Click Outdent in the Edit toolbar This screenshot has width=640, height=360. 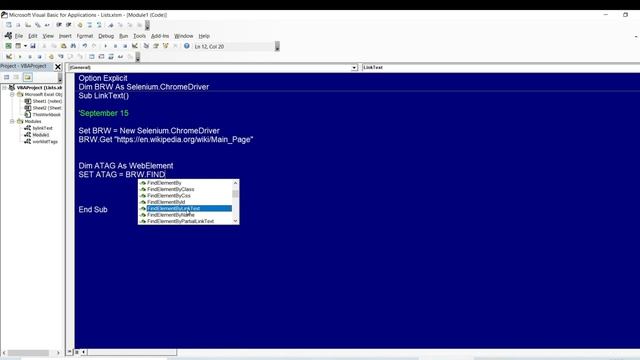[x=69, y=25]
